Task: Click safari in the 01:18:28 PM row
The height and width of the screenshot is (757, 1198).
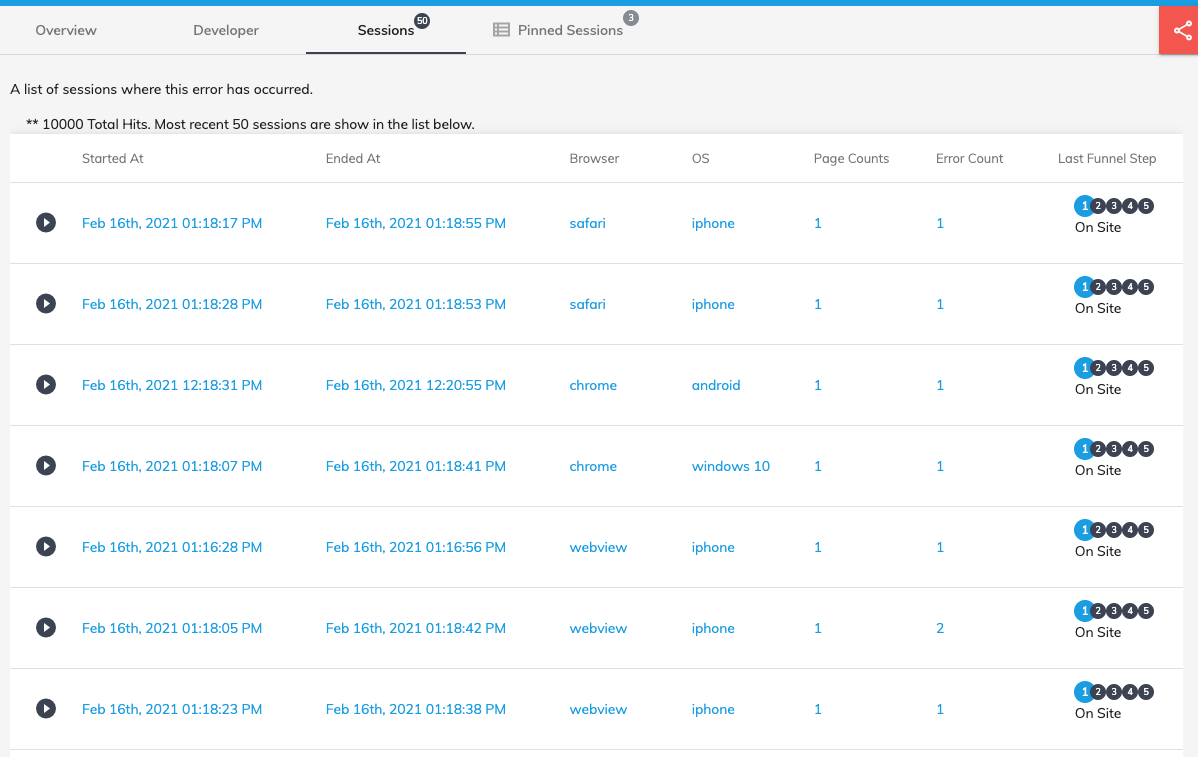Action: coord(588,304)
